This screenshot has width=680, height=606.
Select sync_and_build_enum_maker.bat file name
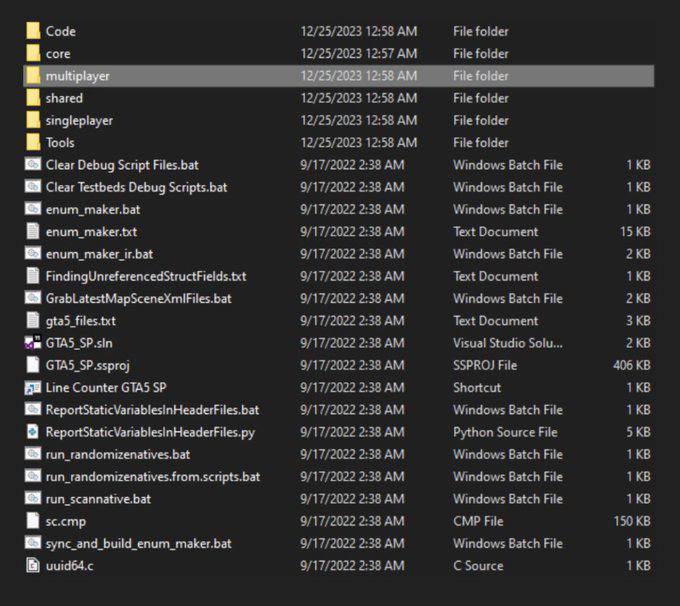coord(138,543)
